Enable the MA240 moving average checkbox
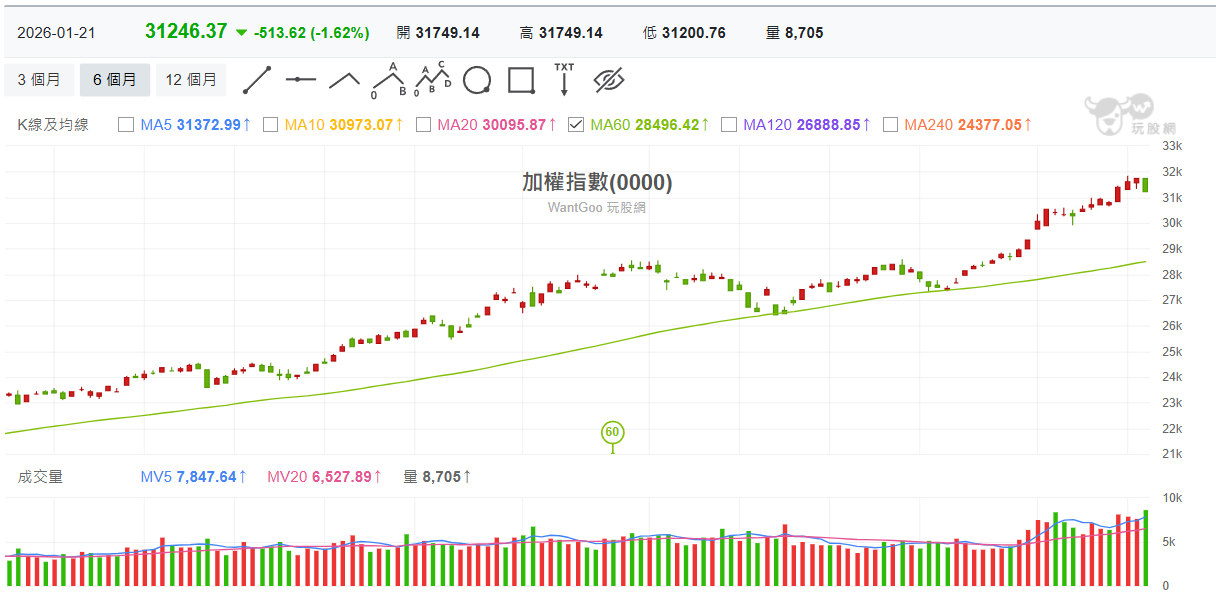 pos(890,125)
